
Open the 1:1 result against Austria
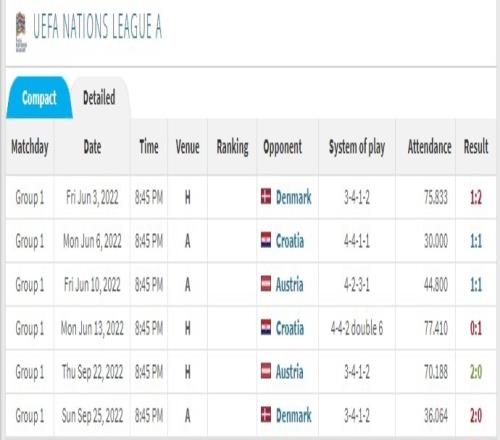click(476, 285)
